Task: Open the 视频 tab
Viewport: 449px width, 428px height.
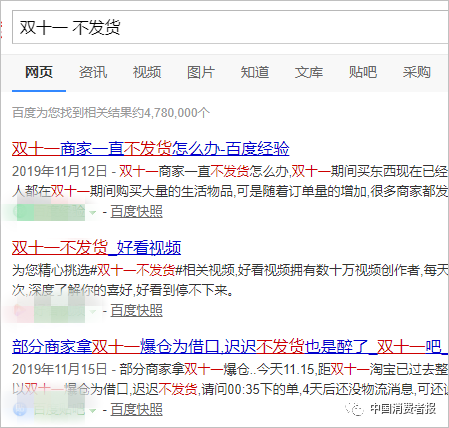Action: pyautogui.click(x=147, y=72)
